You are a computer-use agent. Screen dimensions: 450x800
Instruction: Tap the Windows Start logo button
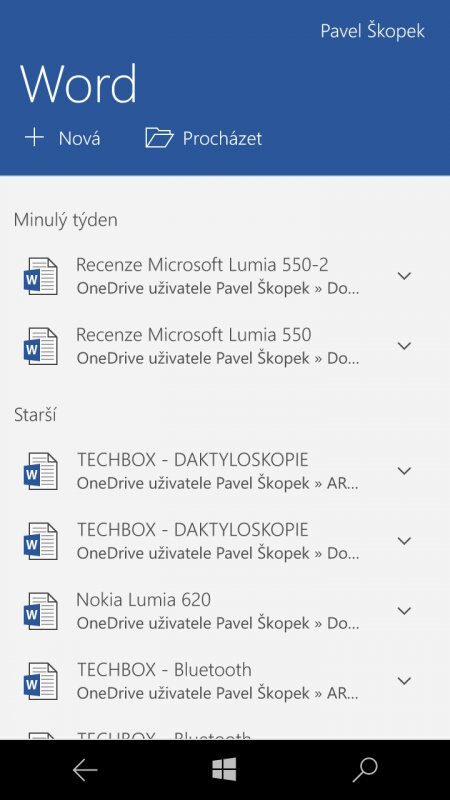pyautogui.click(x=224, y=769)
